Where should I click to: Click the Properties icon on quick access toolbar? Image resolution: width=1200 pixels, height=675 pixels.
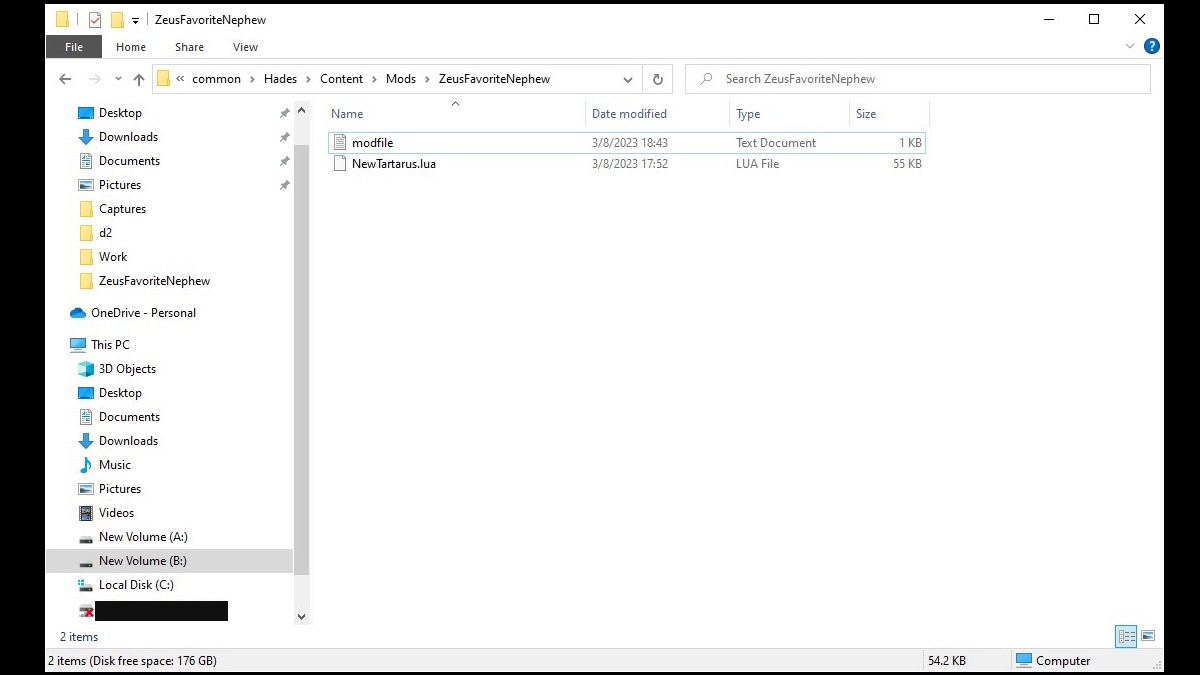[x=93, y=18]
